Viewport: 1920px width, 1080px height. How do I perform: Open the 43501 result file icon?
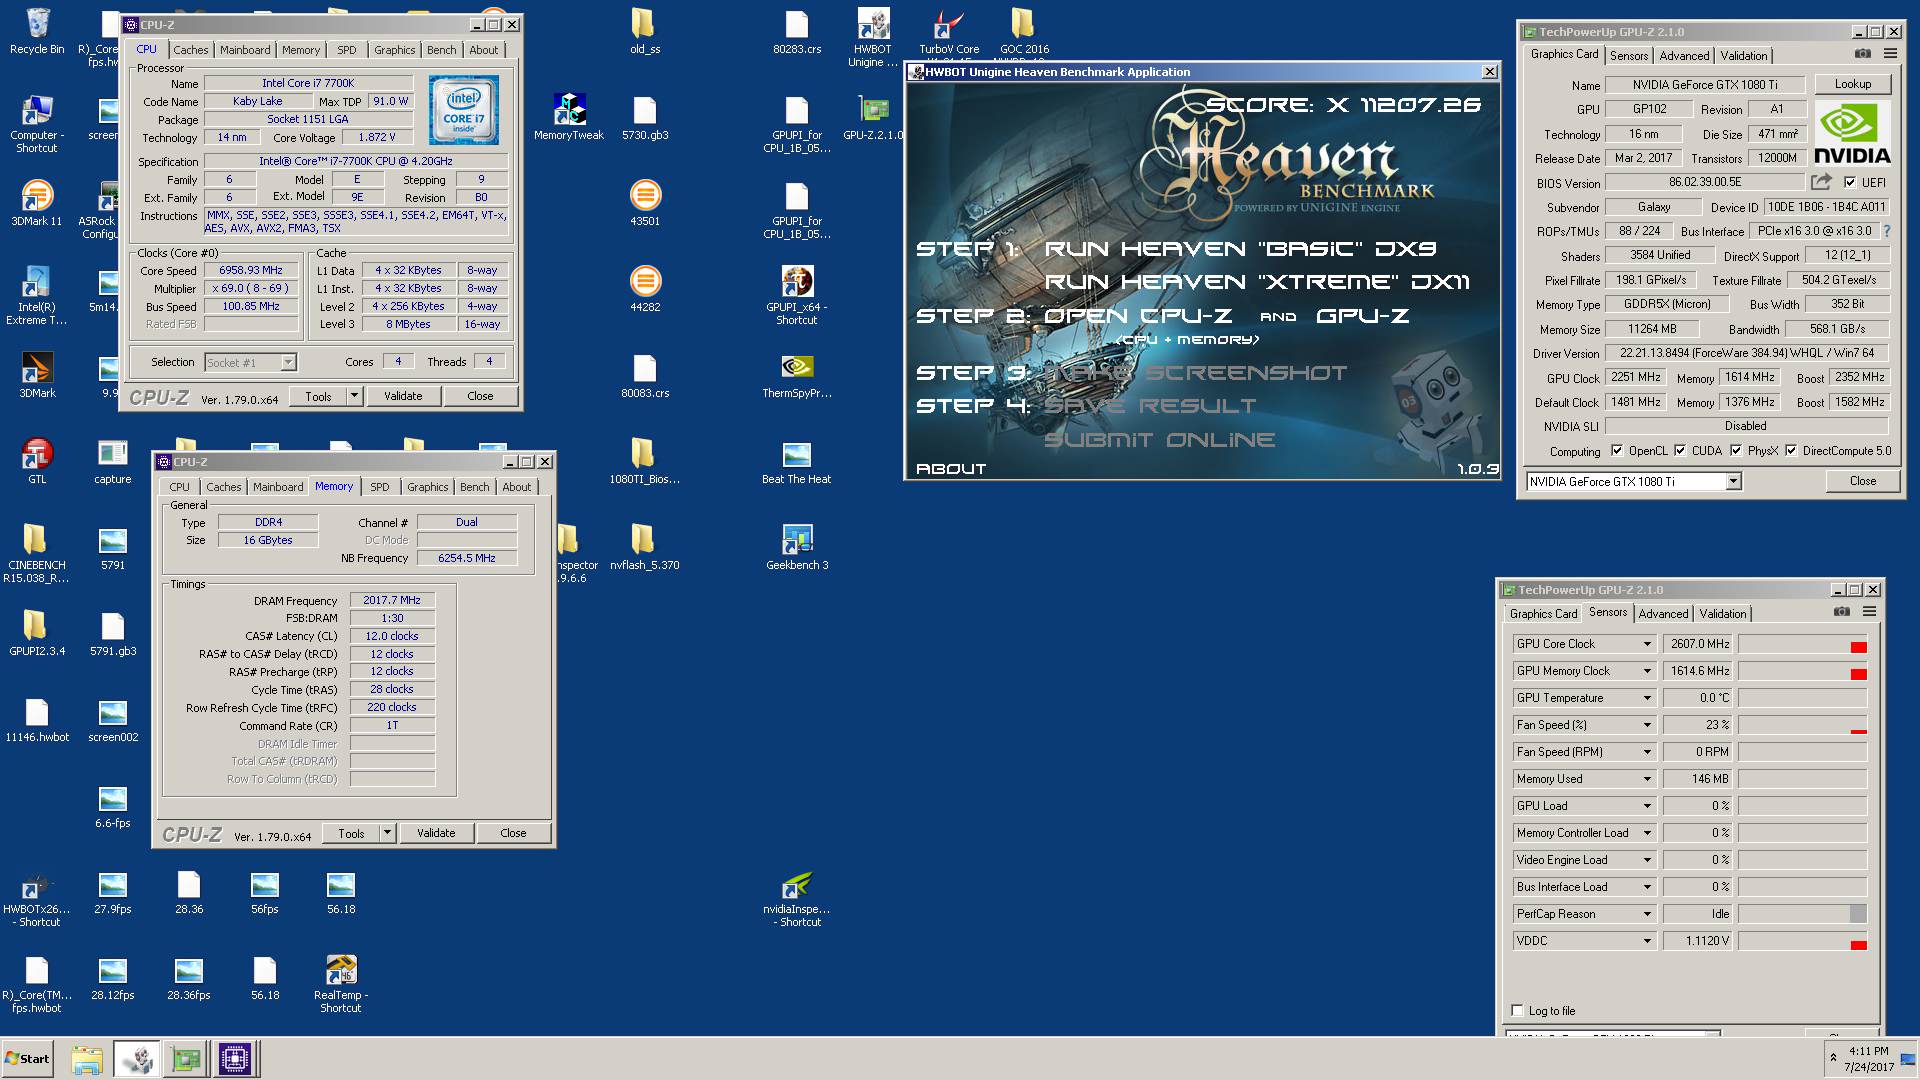coord(645,203)
